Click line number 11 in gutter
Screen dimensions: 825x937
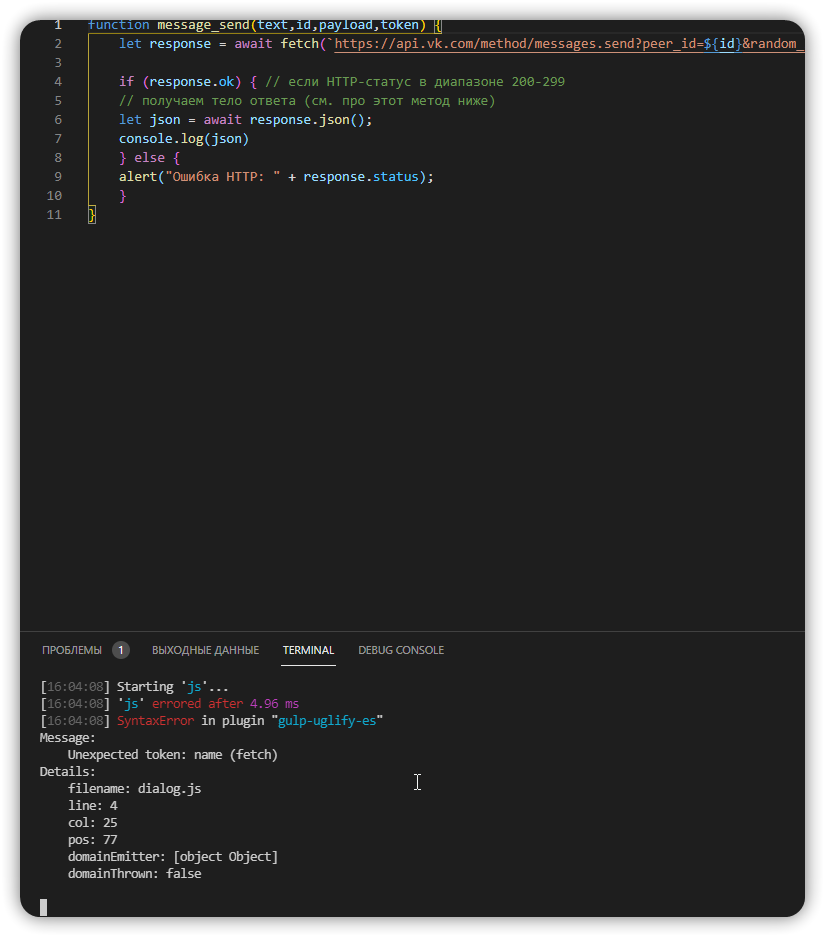pos(54,215)
